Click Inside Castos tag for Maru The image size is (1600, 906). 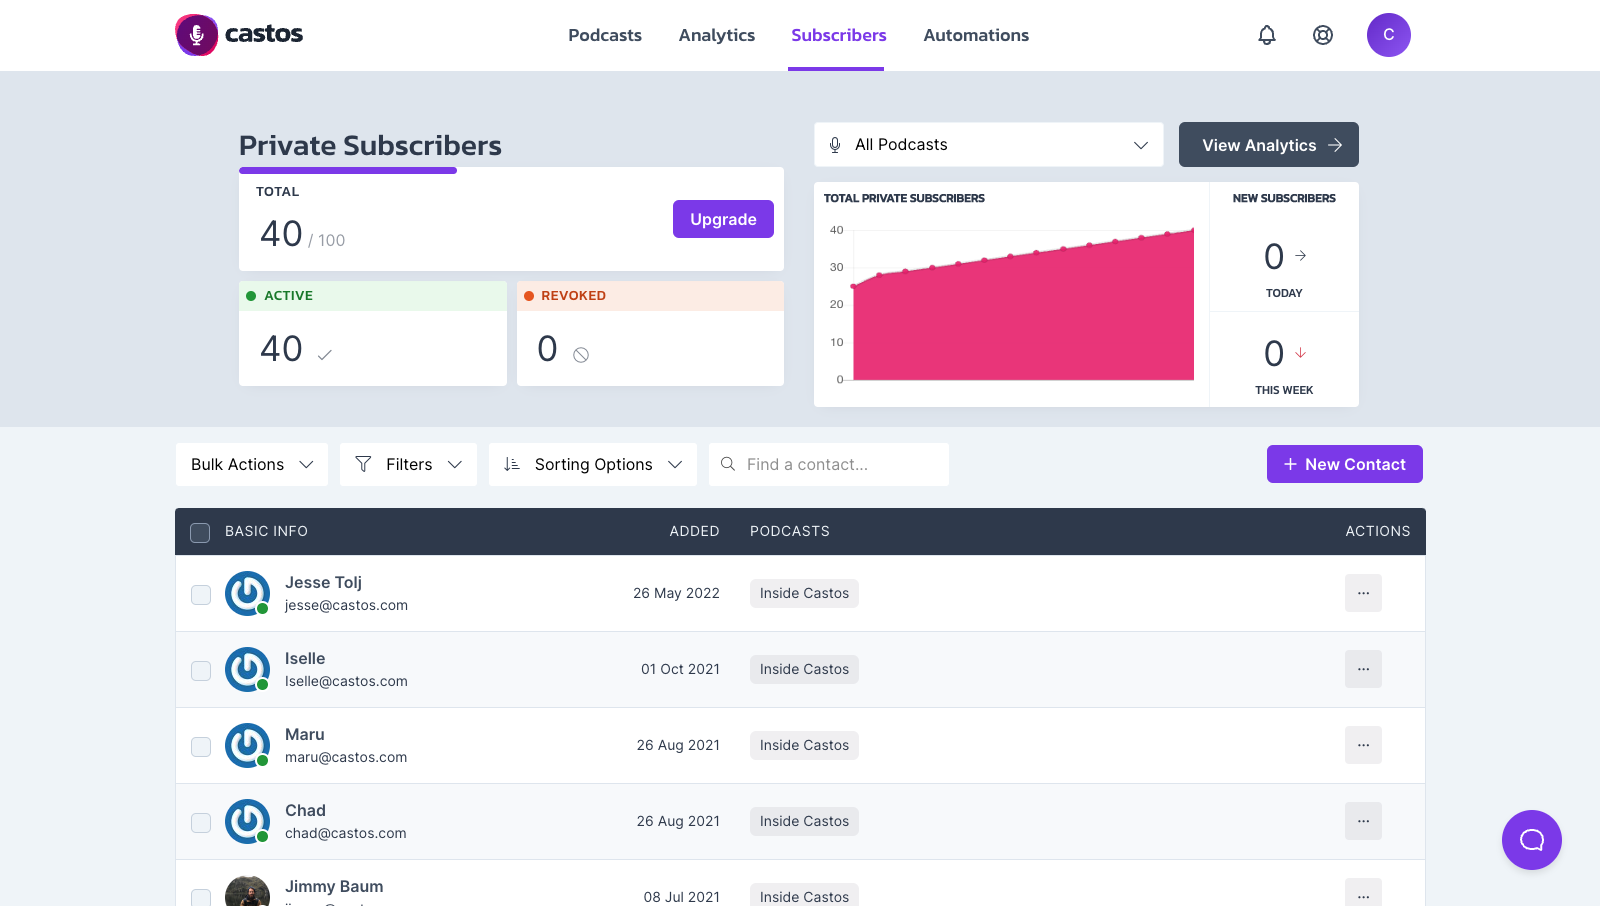(804, 745)
